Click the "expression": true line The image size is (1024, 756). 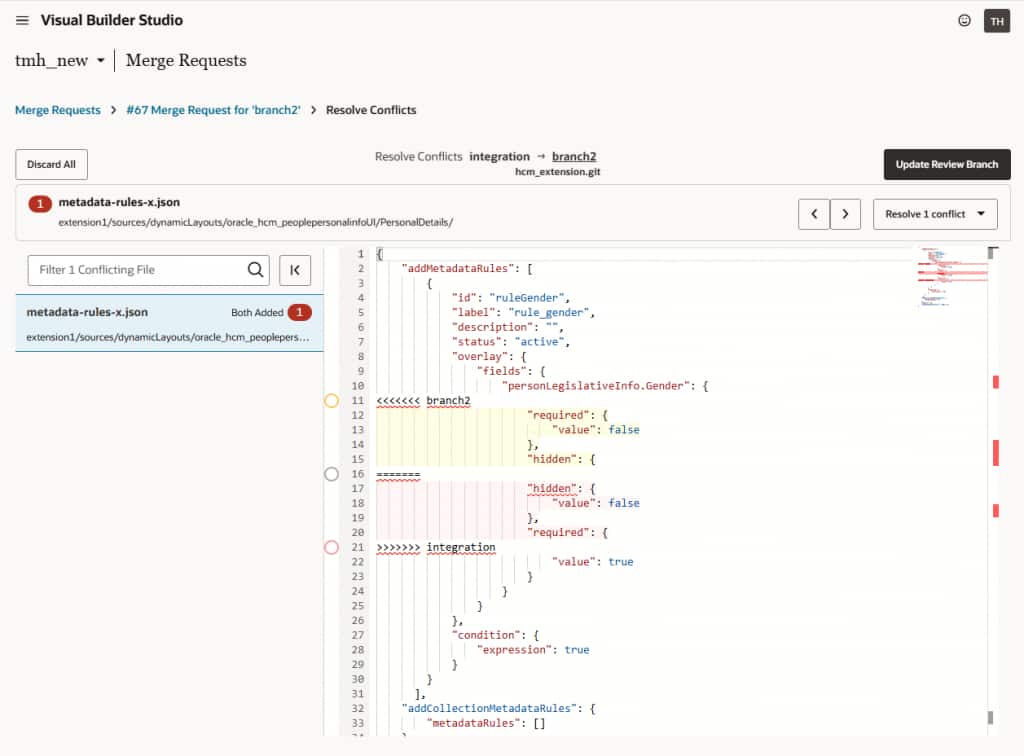point(533,650)
